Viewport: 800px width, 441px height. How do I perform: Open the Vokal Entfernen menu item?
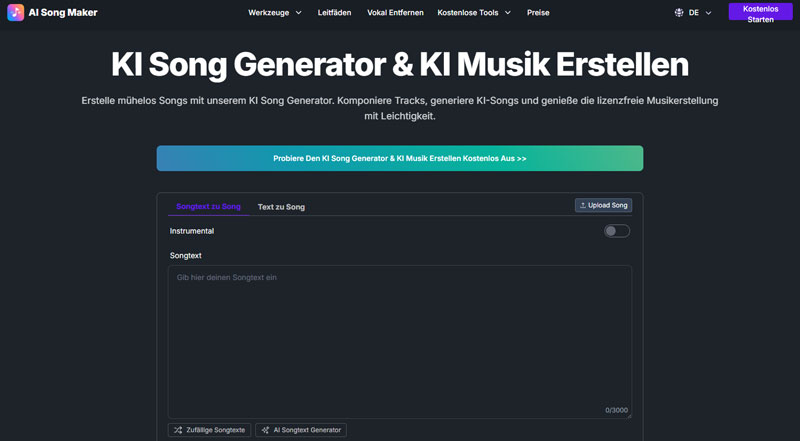tap(395, 13)
